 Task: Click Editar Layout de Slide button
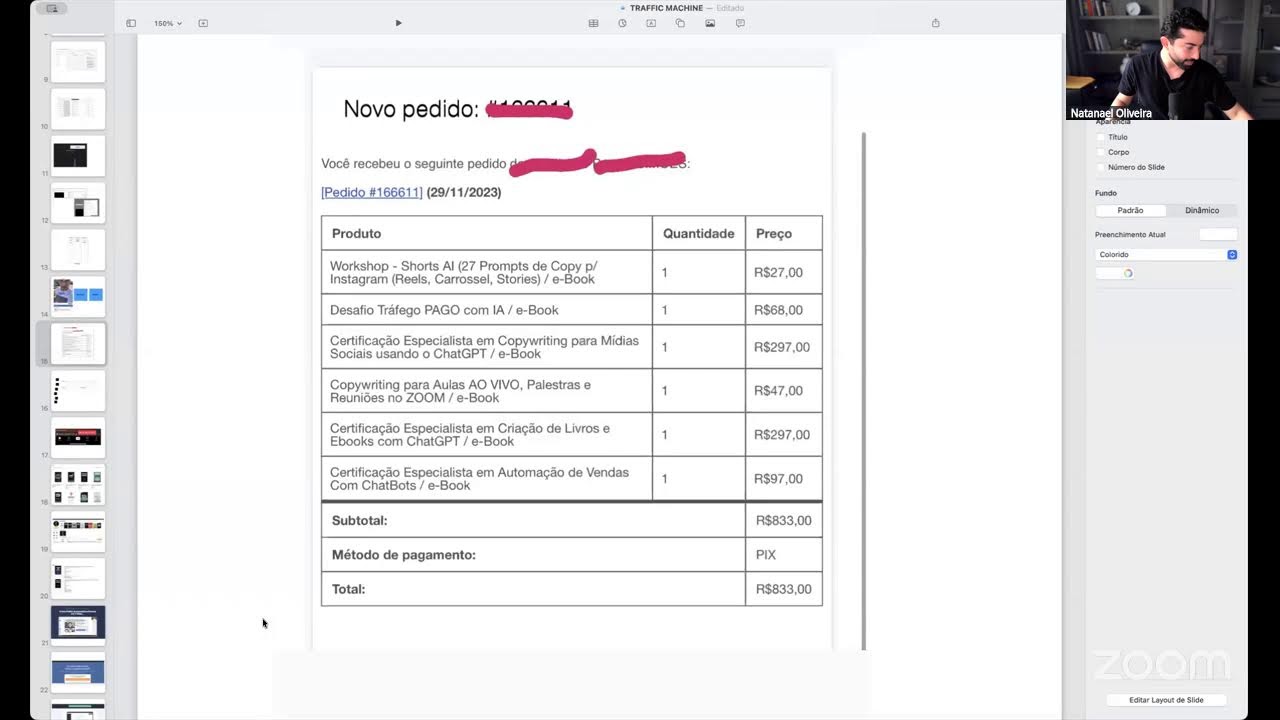tap(1166, 700)
